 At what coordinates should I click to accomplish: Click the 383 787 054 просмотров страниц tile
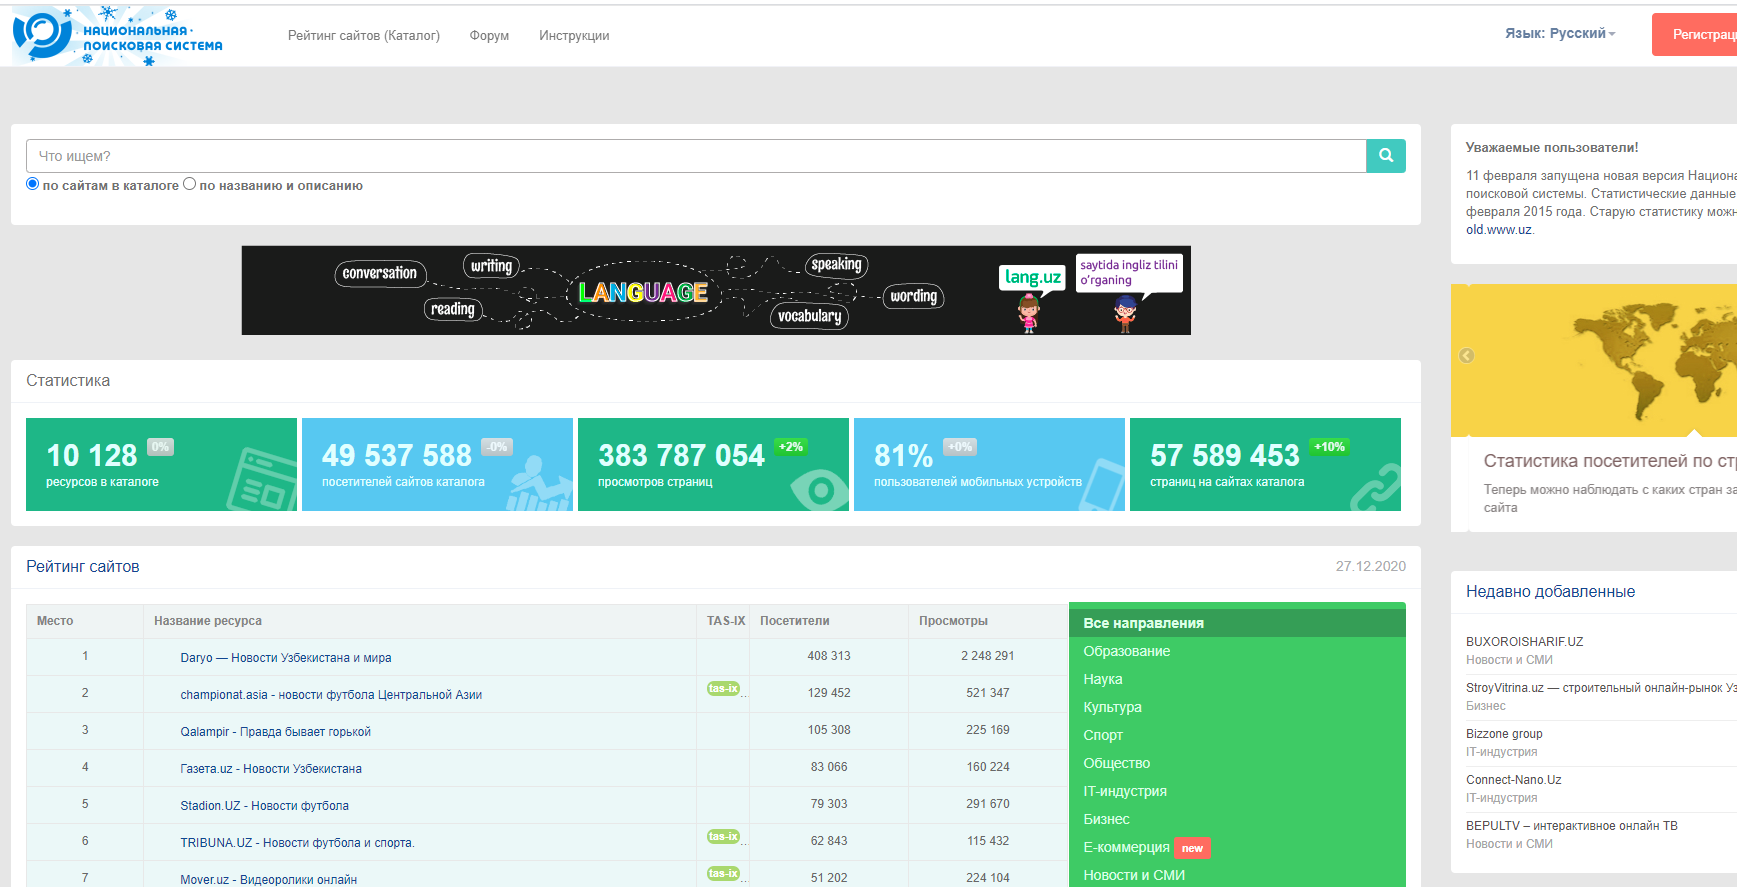pyautogui.click(x=713, y=464)
